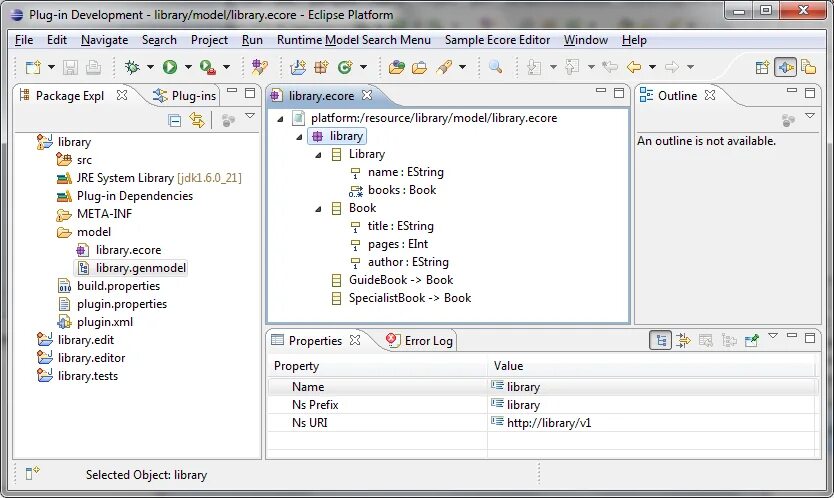Click the Debug bug icon
This screenshot has height=498, width=834.
click(x=132, y=67)
